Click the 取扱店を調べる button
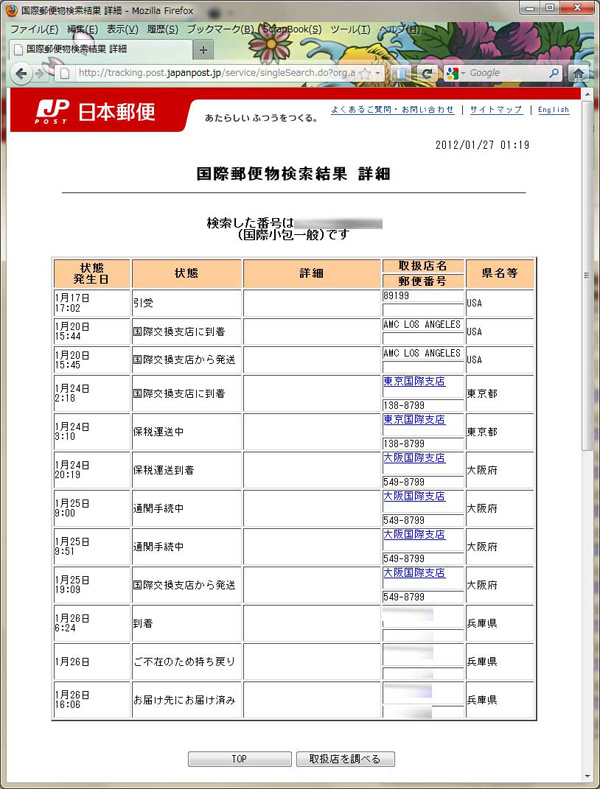 coord(345,759)
